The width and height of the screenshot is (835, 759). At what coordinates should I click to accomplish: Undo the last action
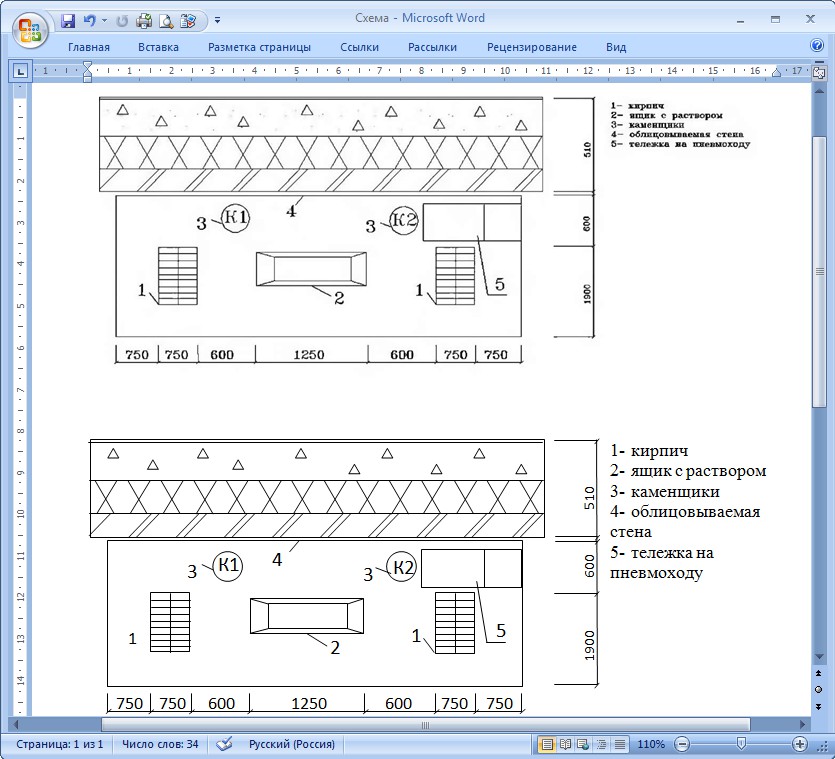(89, 21)
